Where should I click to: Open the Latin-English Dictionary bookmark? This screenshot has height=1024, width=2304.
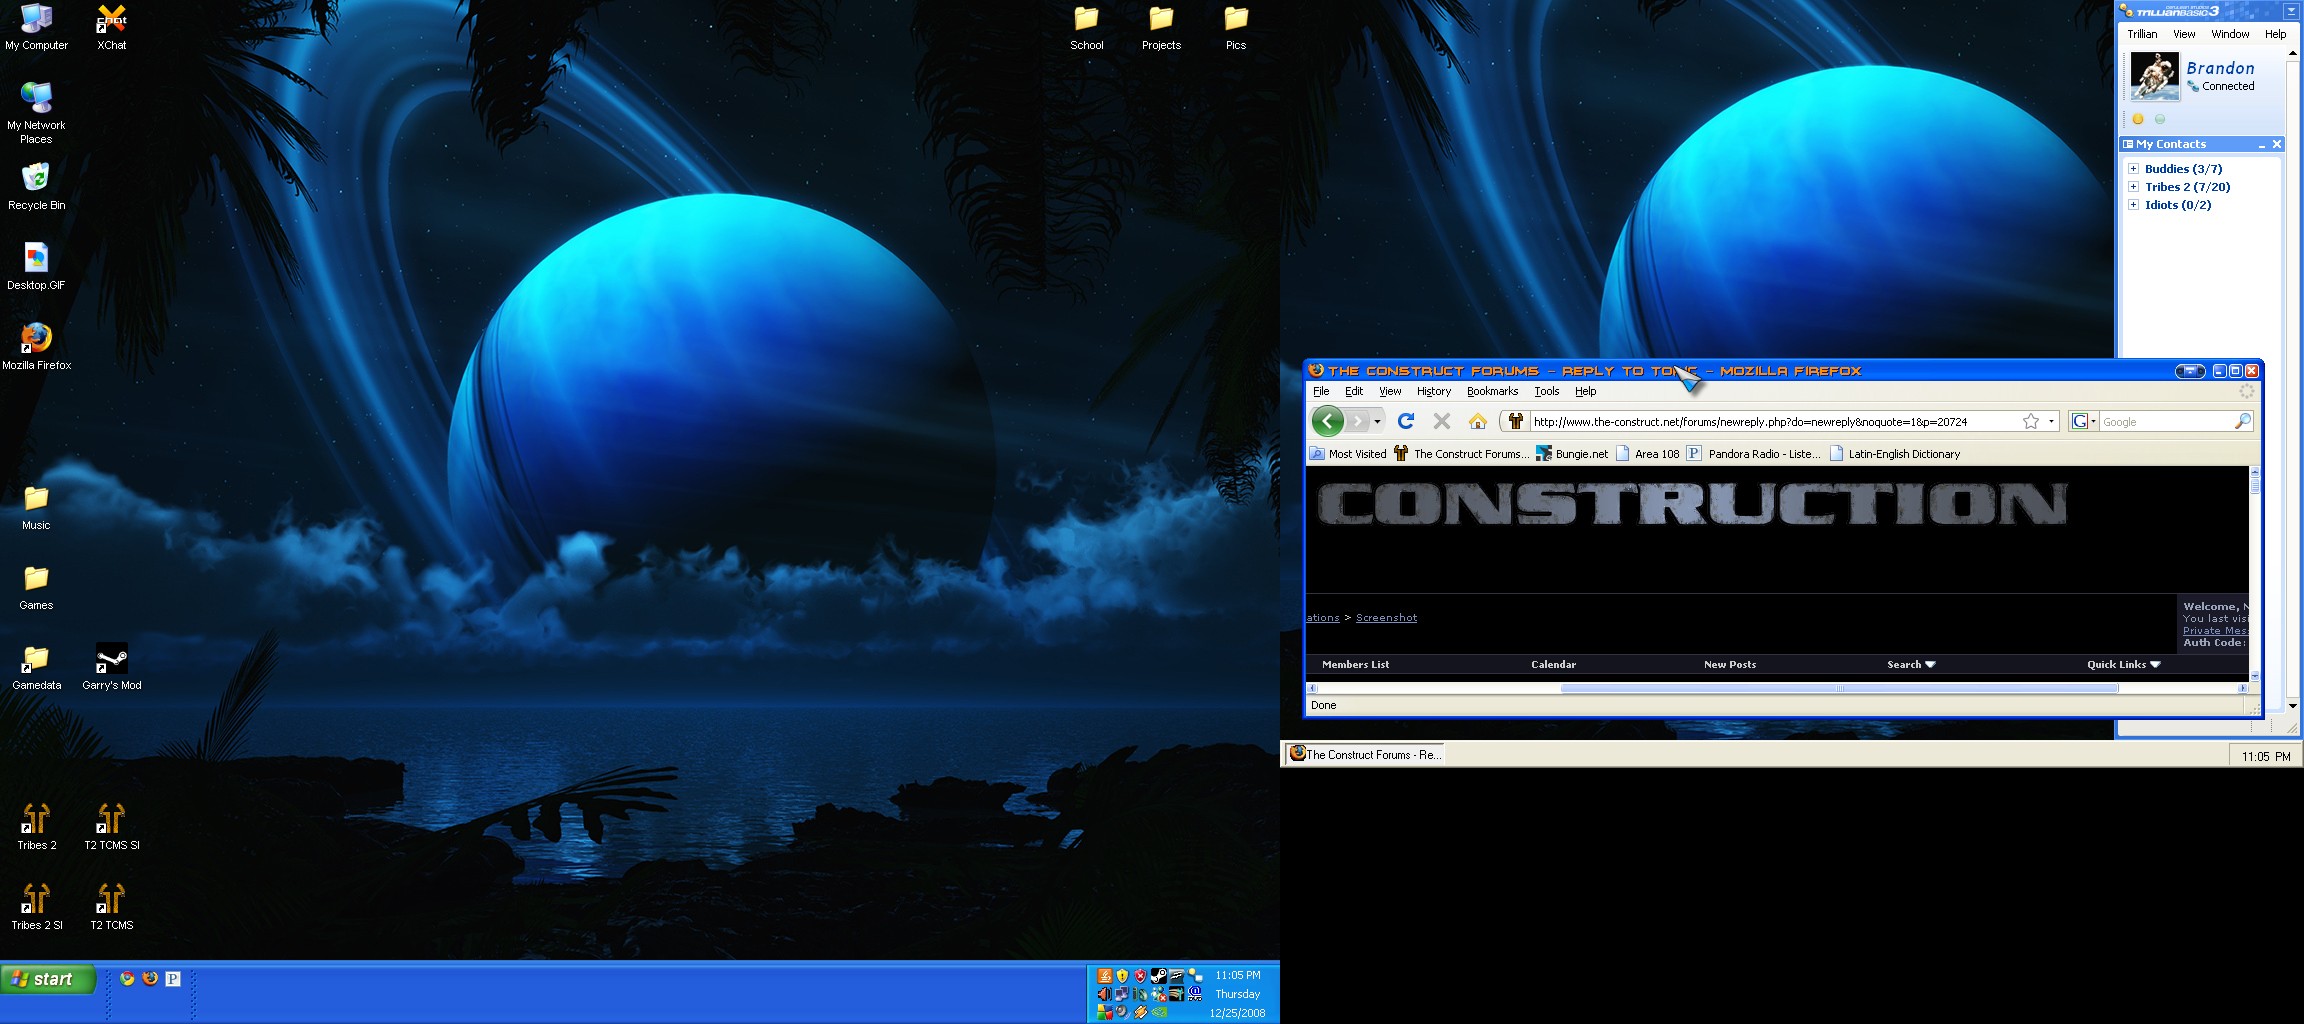coord(1895,454)
